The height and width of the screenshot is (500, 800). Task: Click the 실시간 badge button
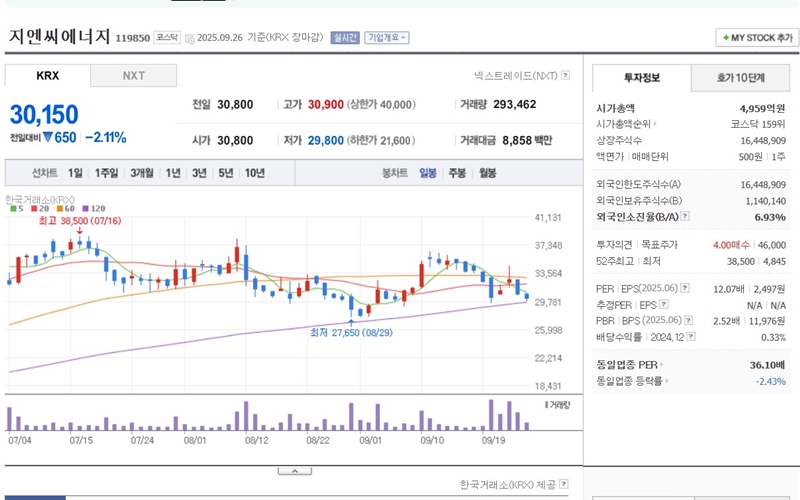coord(345,38)
